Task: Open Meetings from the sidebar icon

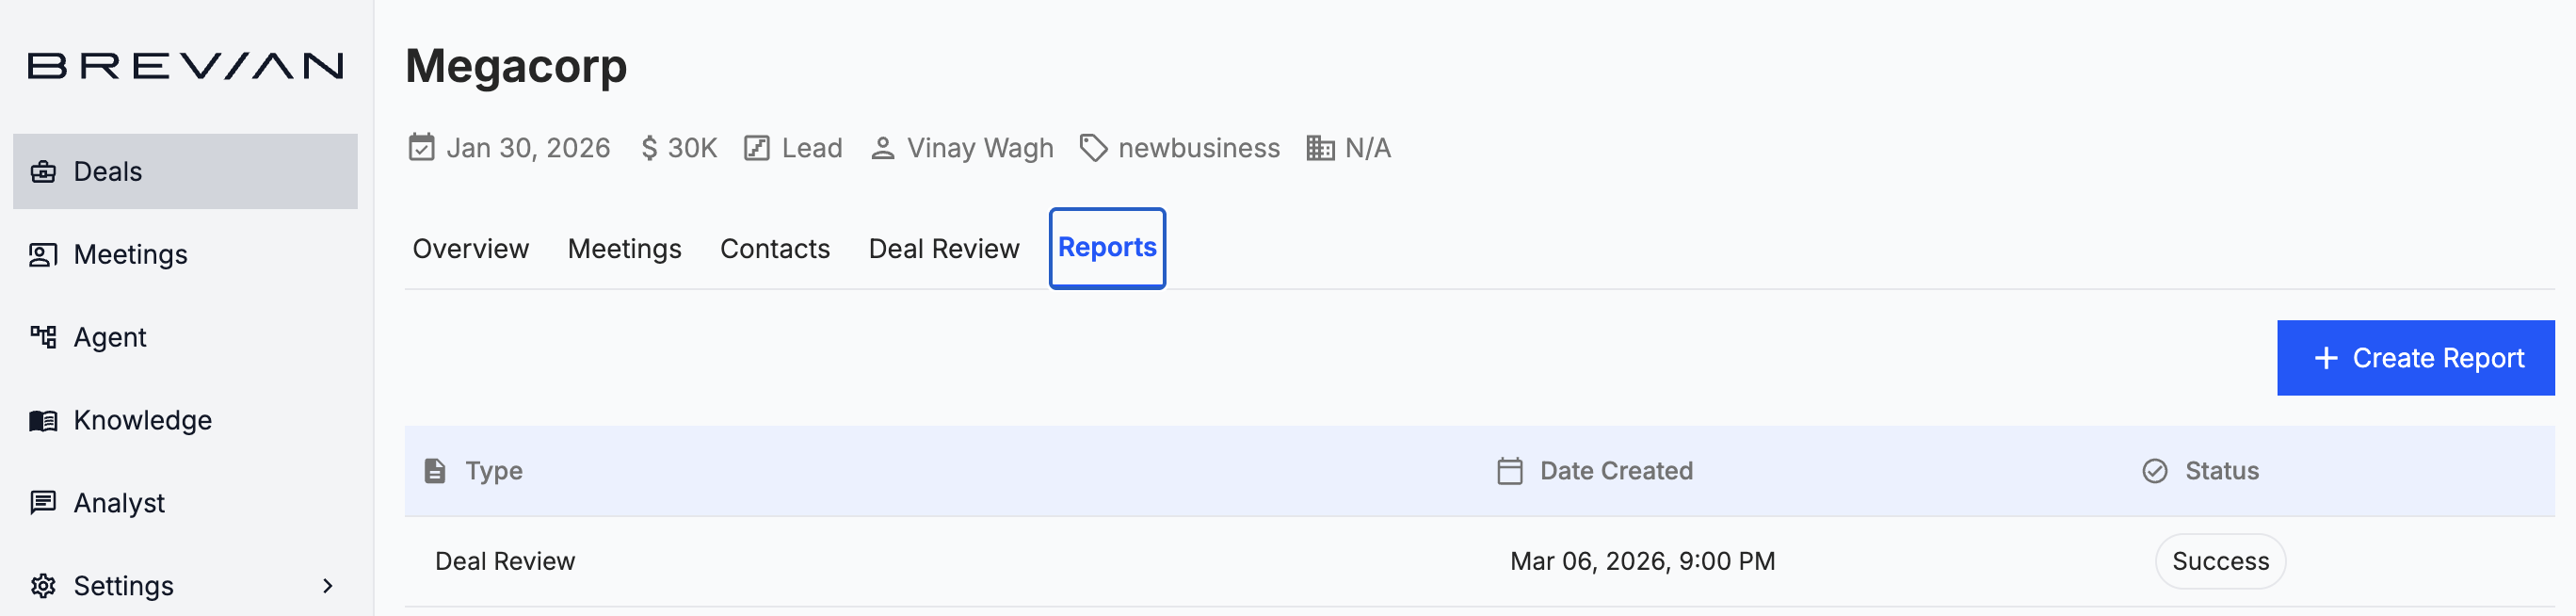Action: click(42, 255)
